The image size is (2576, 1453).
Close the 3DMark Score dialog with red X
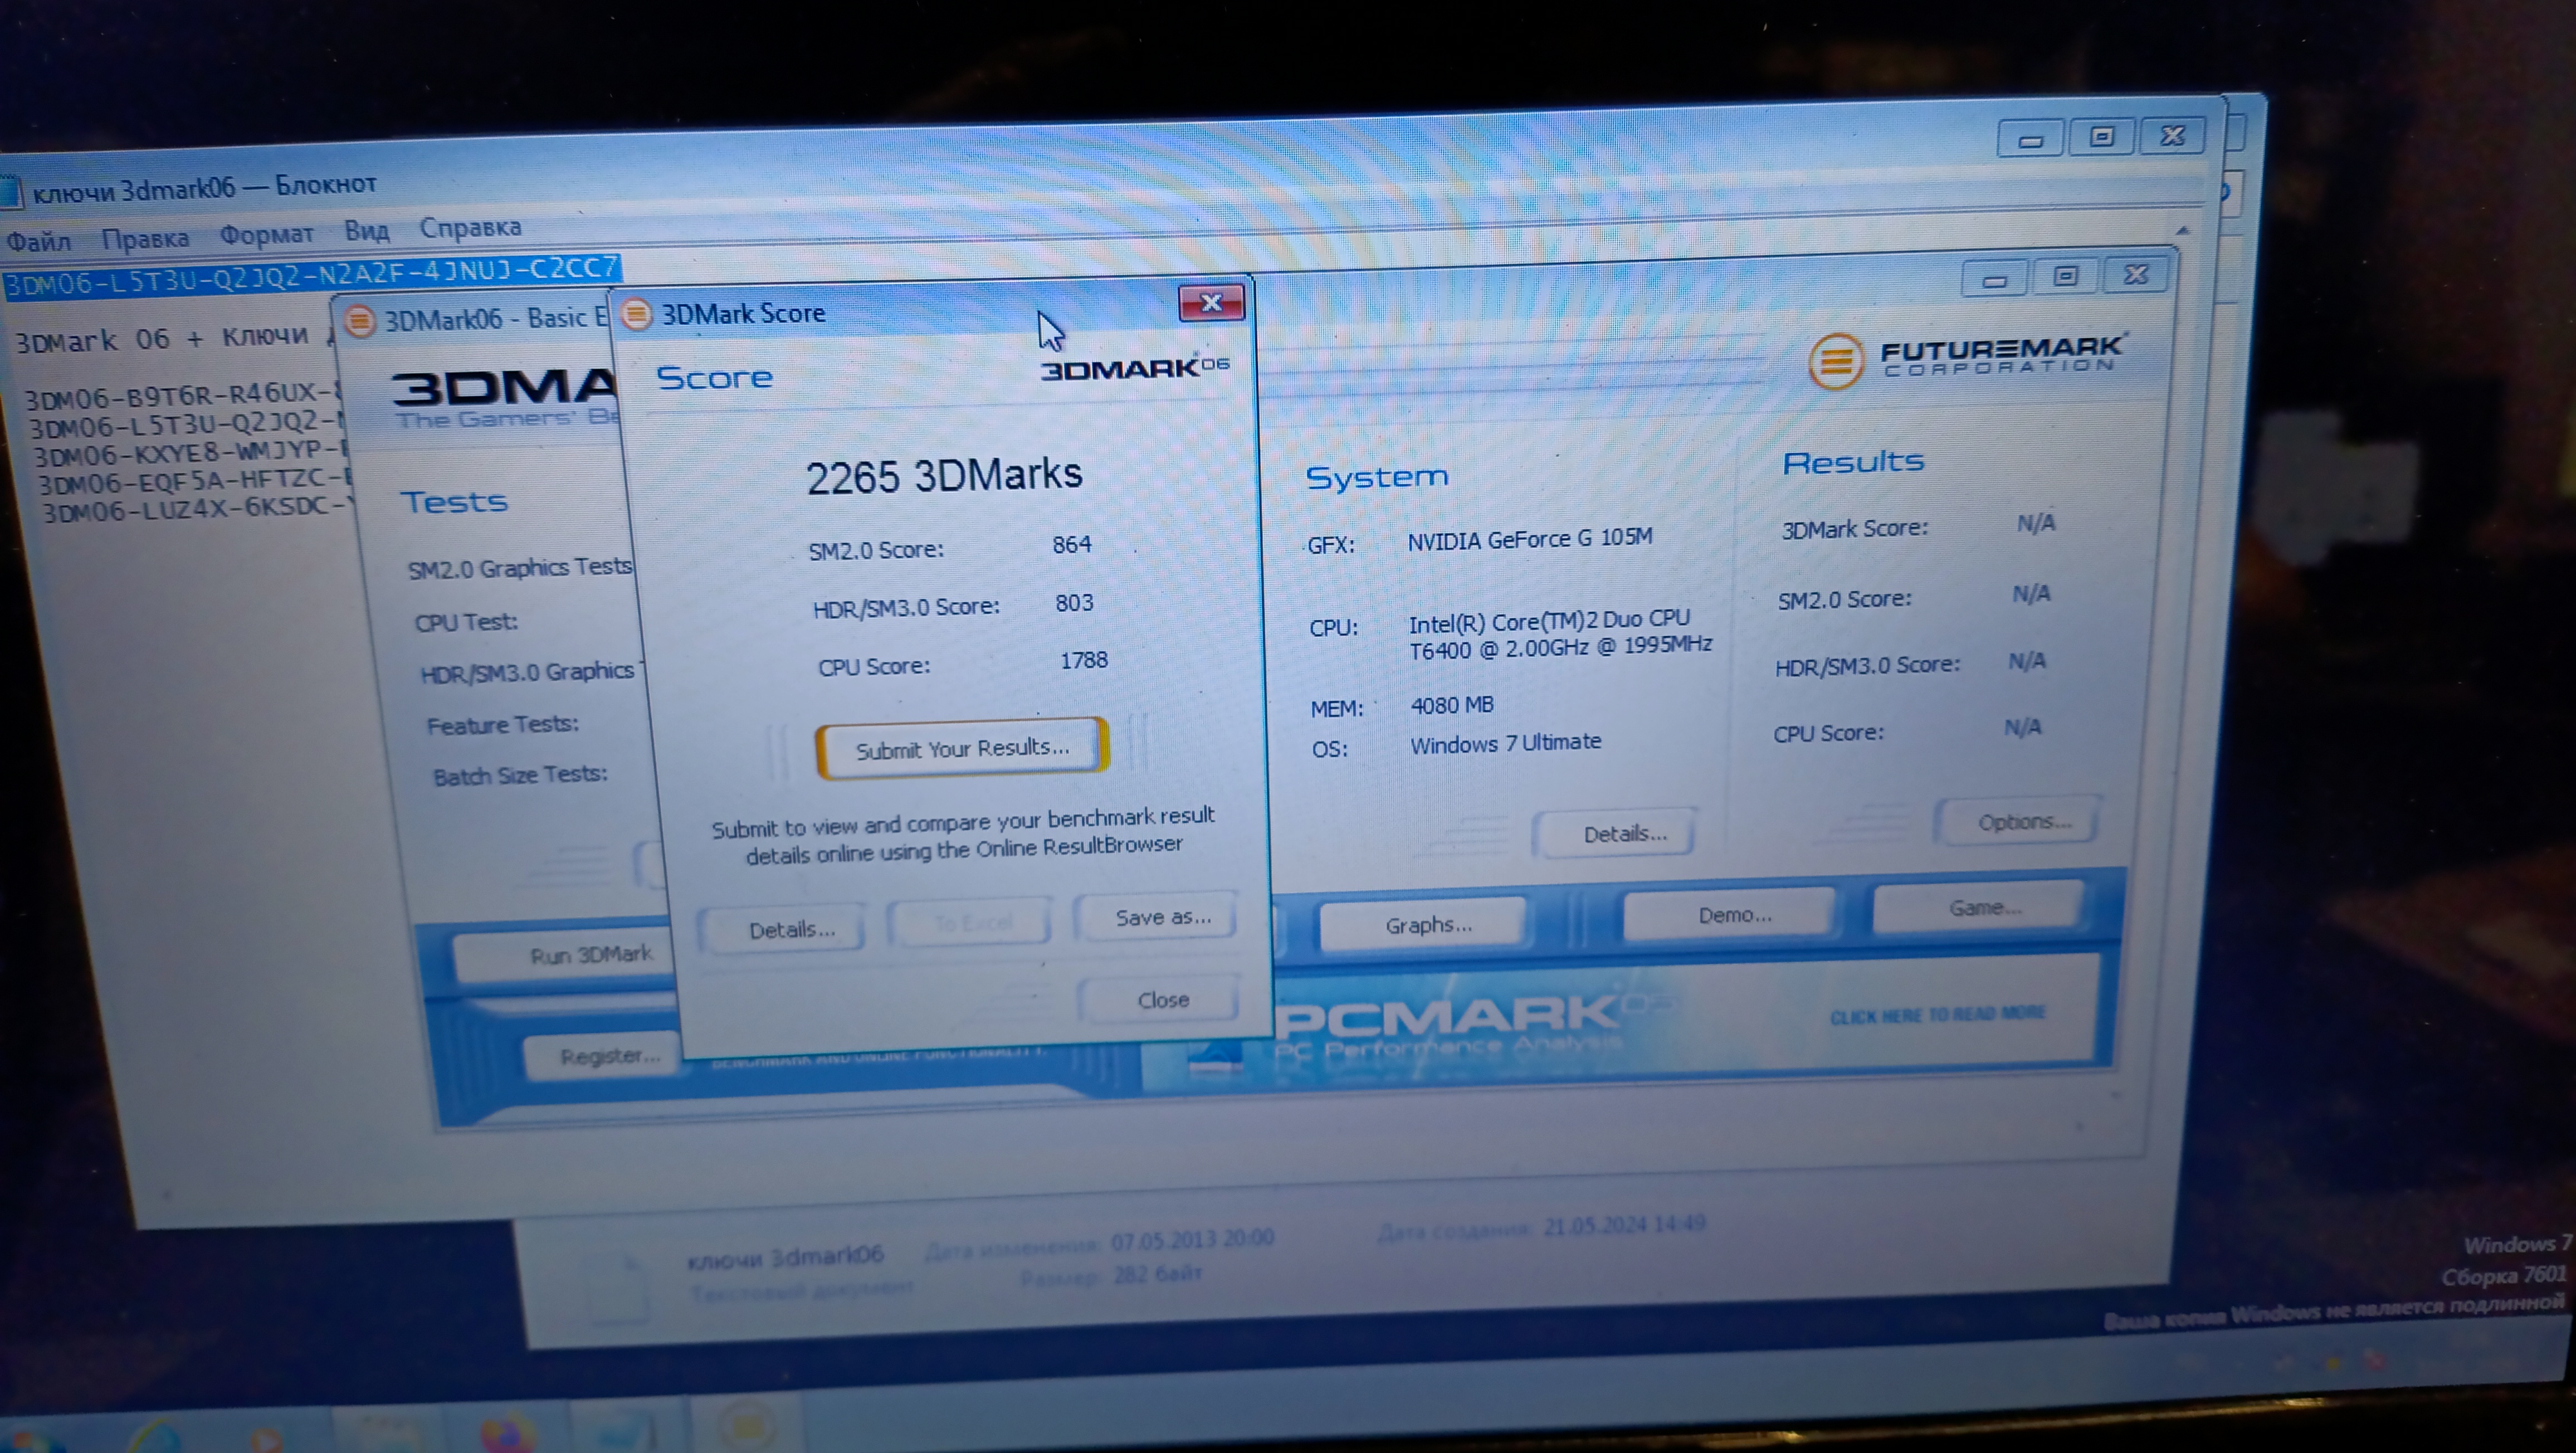[1211, 302]
